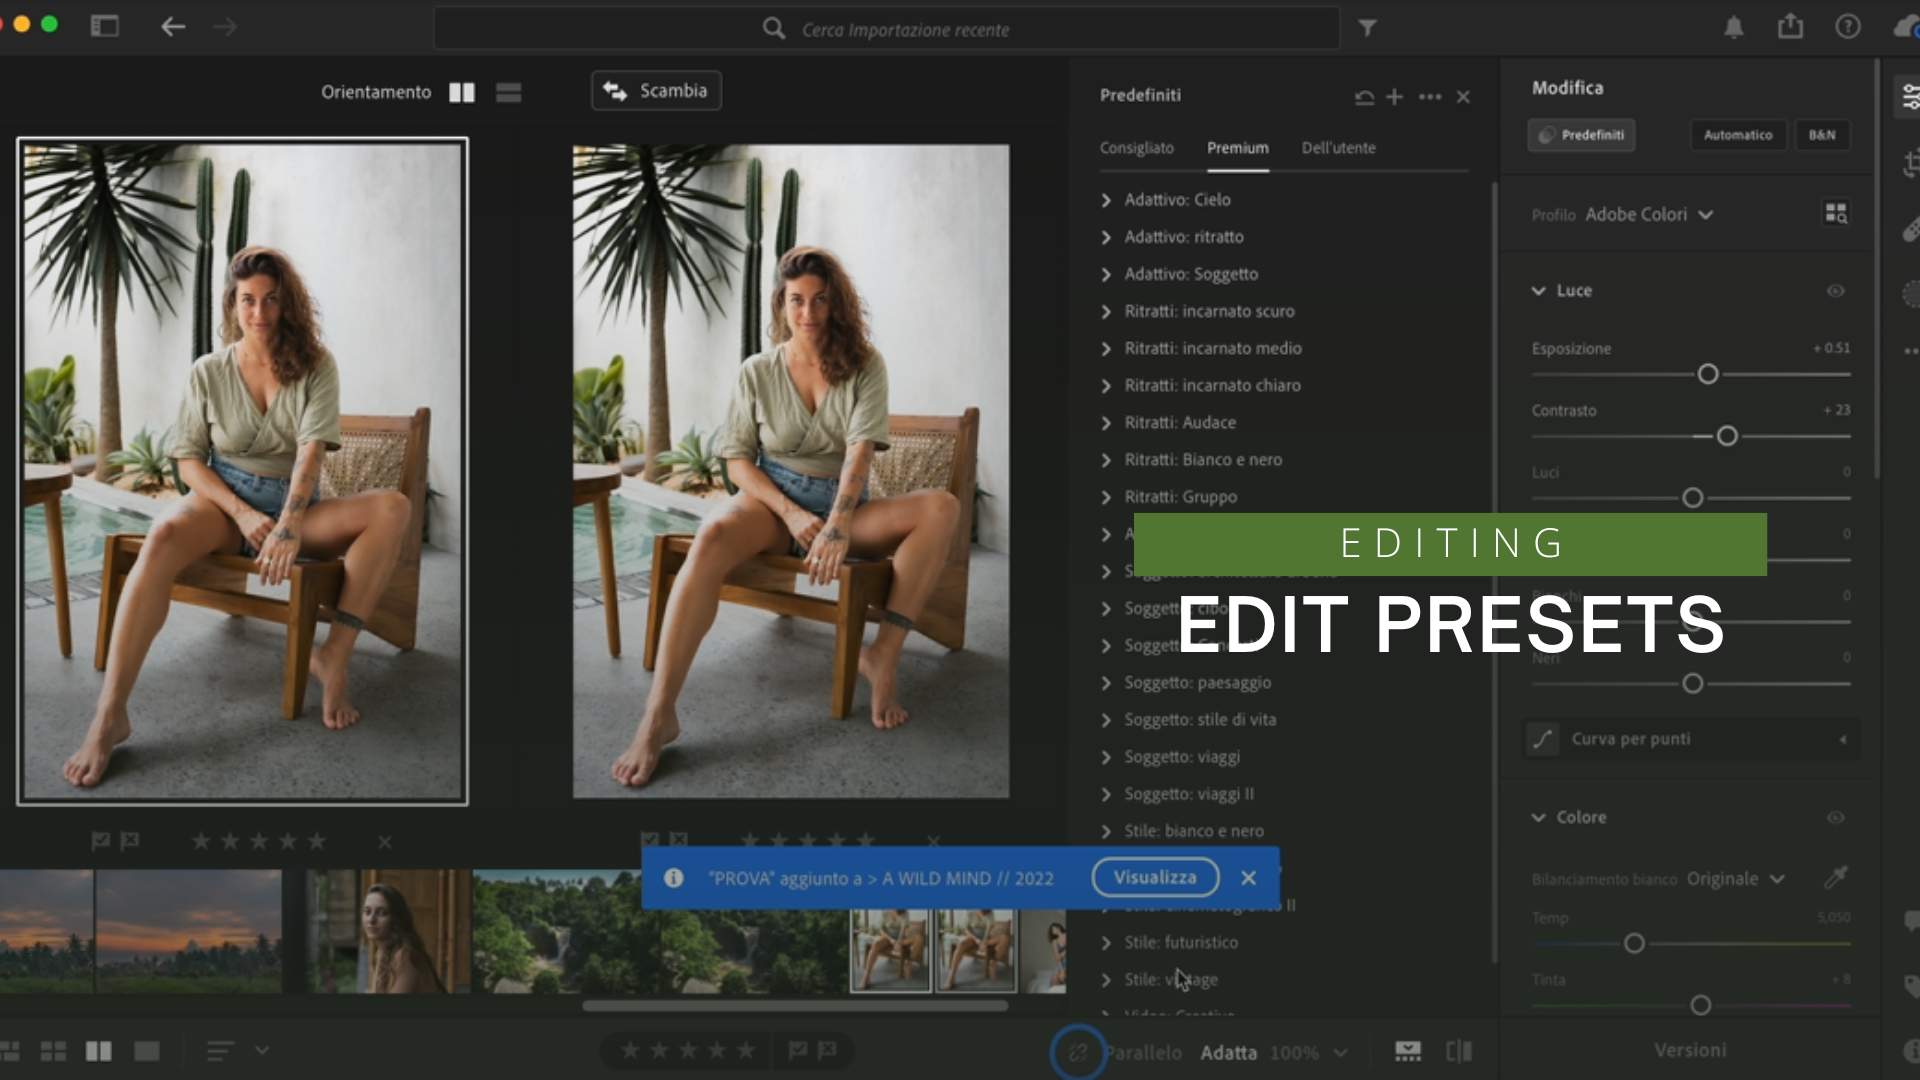Click the filter funnel icon
1920x1080 pixels.
click(x=1367, y=29)
